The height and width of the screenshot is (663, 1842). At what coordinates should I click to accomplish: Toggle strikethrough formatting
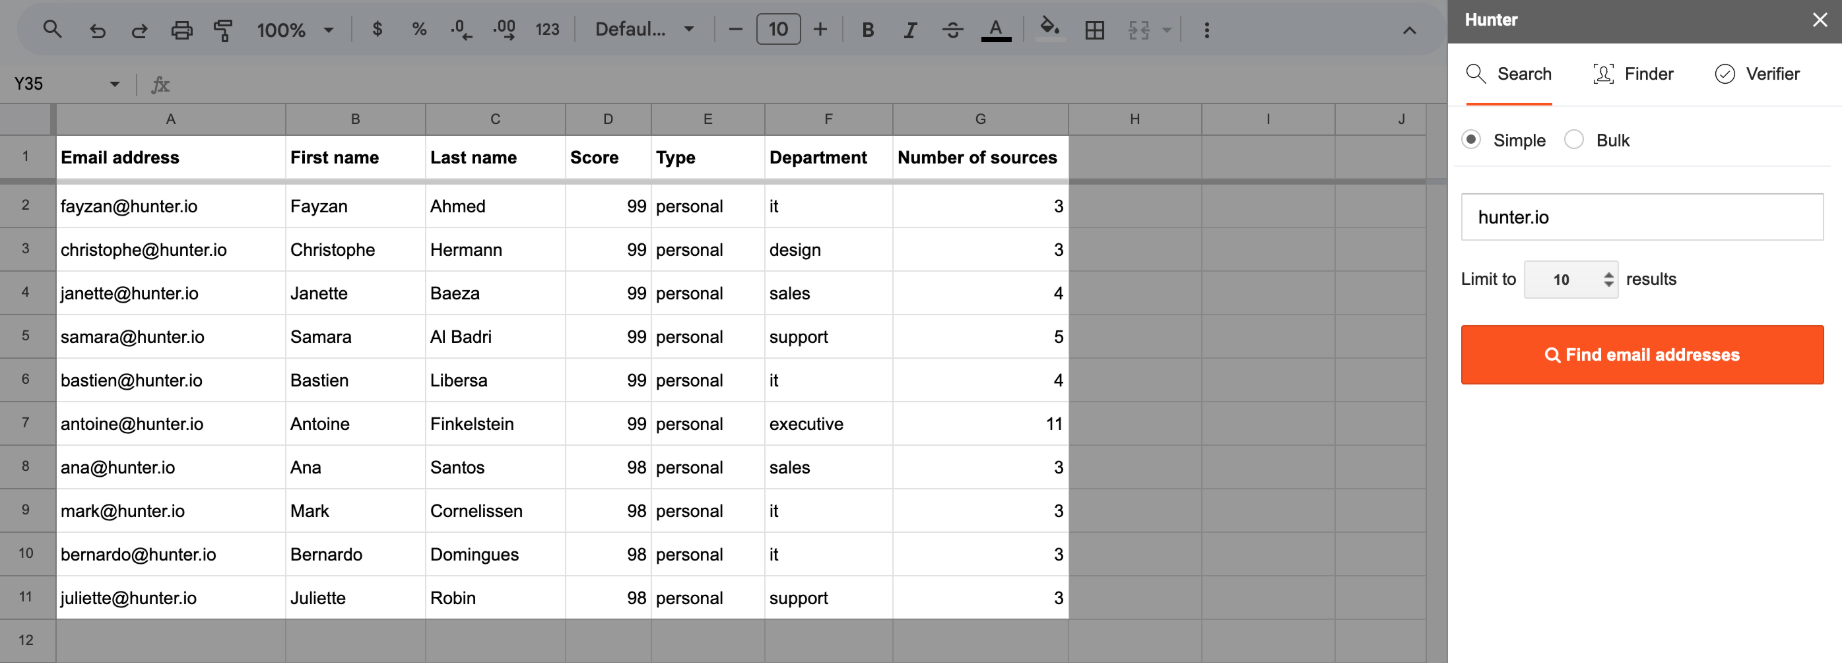953,30
